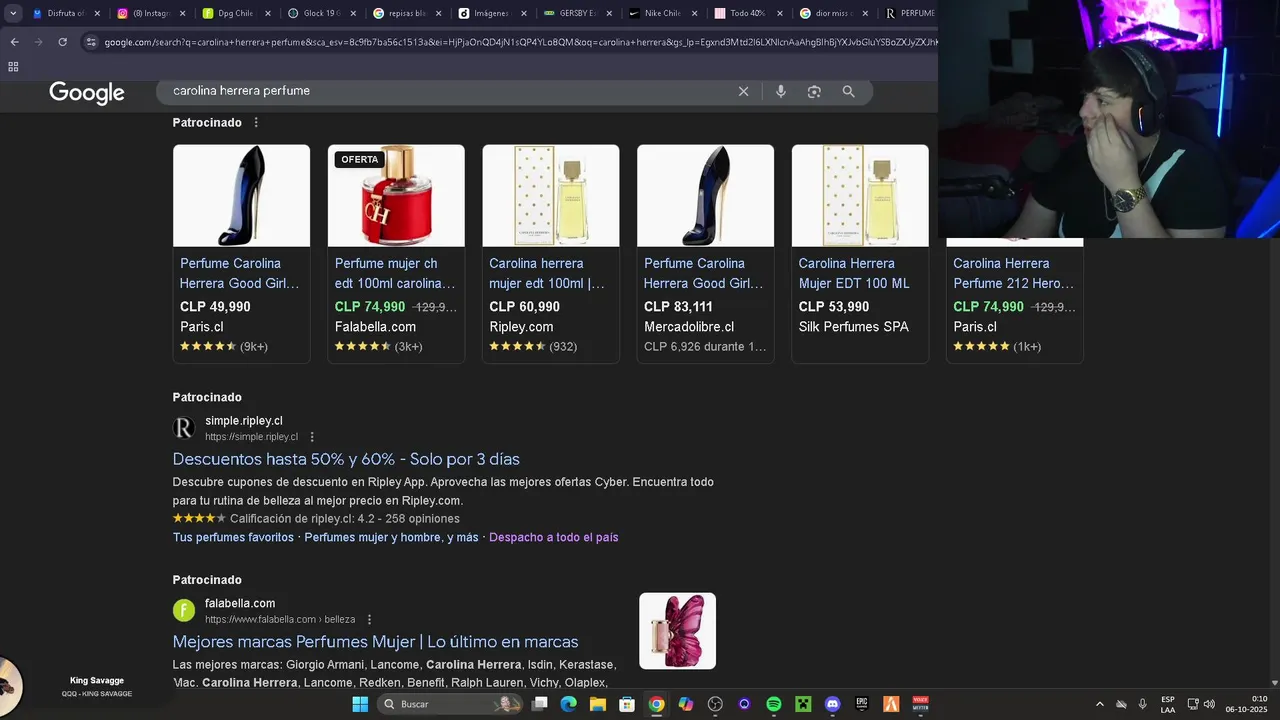Open Perfume mujer ch edt 100ml Falabella link

tap(395, 273)
